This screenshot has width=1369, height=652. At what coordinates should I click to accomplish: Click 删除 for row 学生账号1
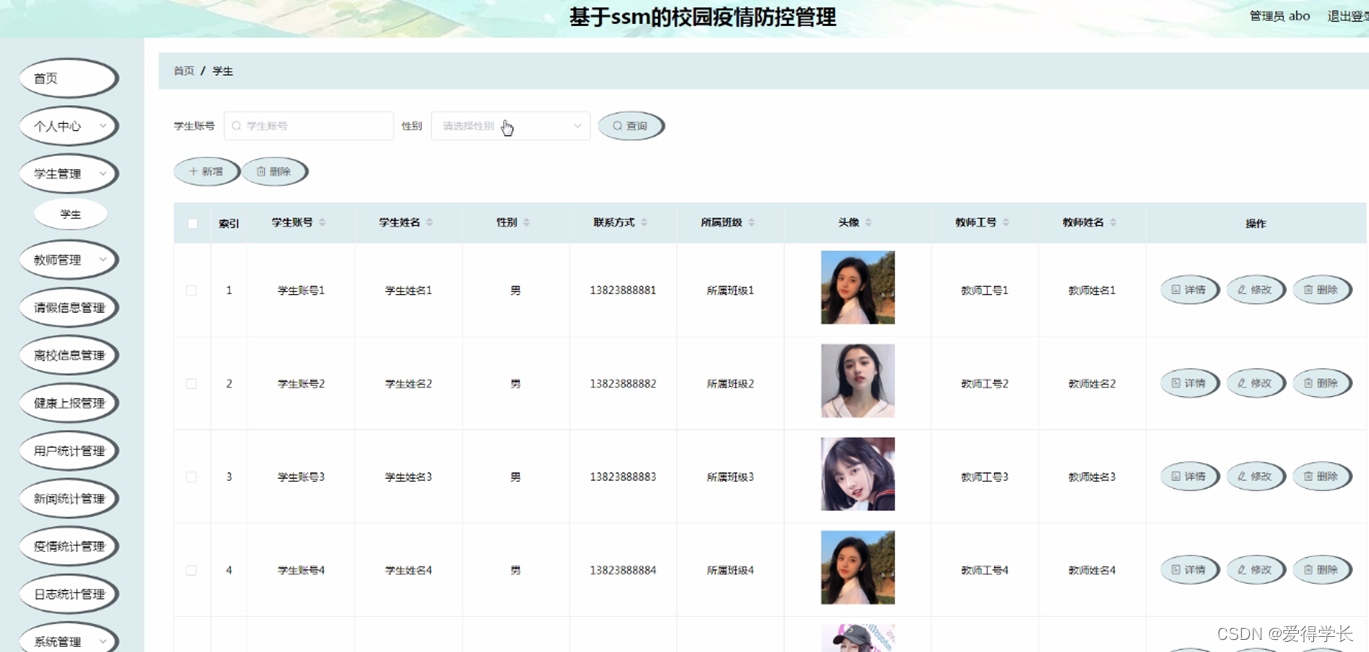click(1322, 290)
